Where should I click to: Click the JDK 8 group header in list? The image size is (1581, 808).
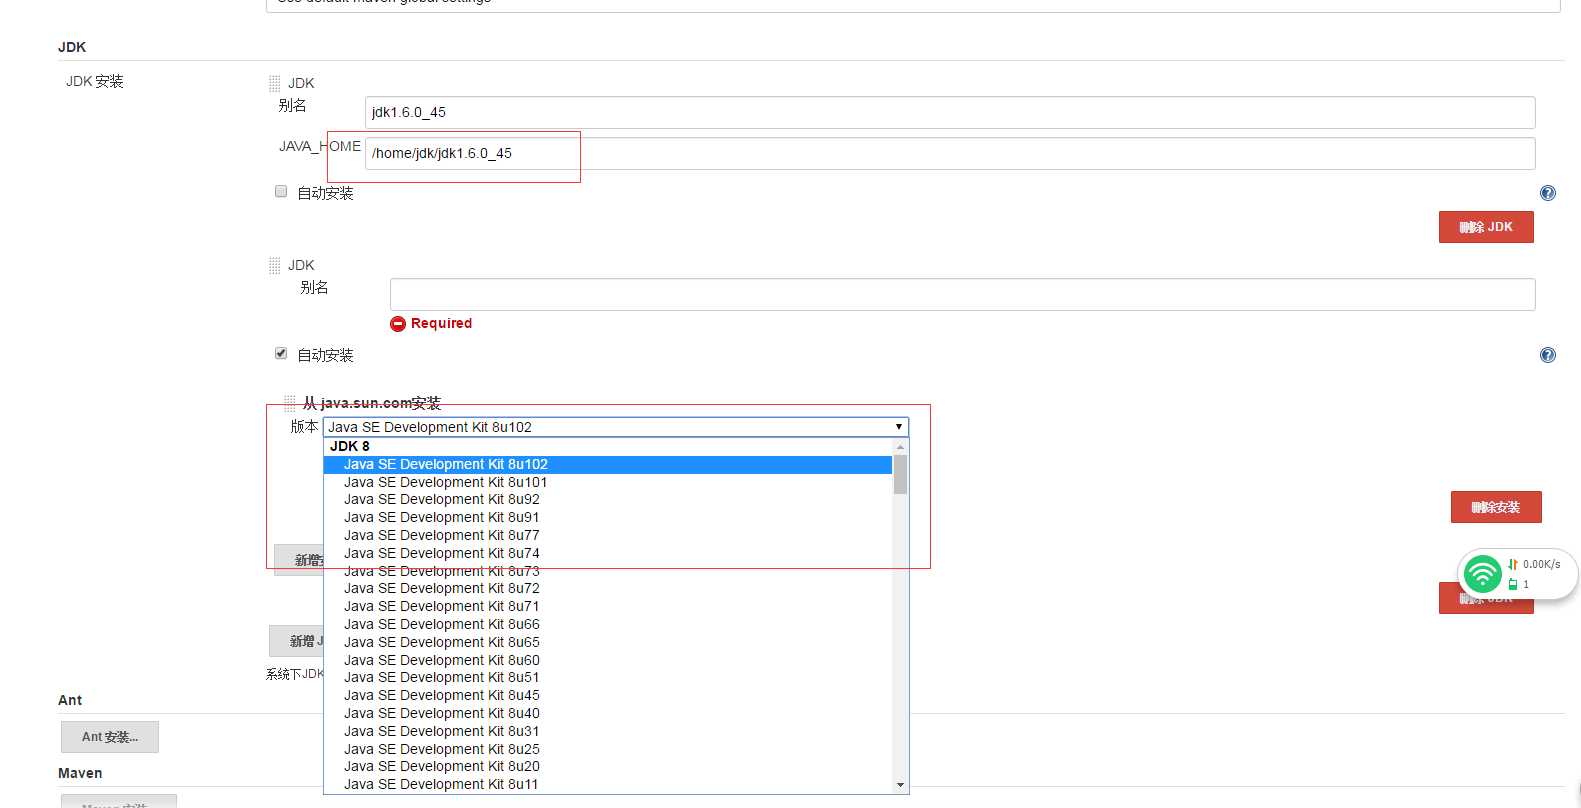click(x=608, y=446)
